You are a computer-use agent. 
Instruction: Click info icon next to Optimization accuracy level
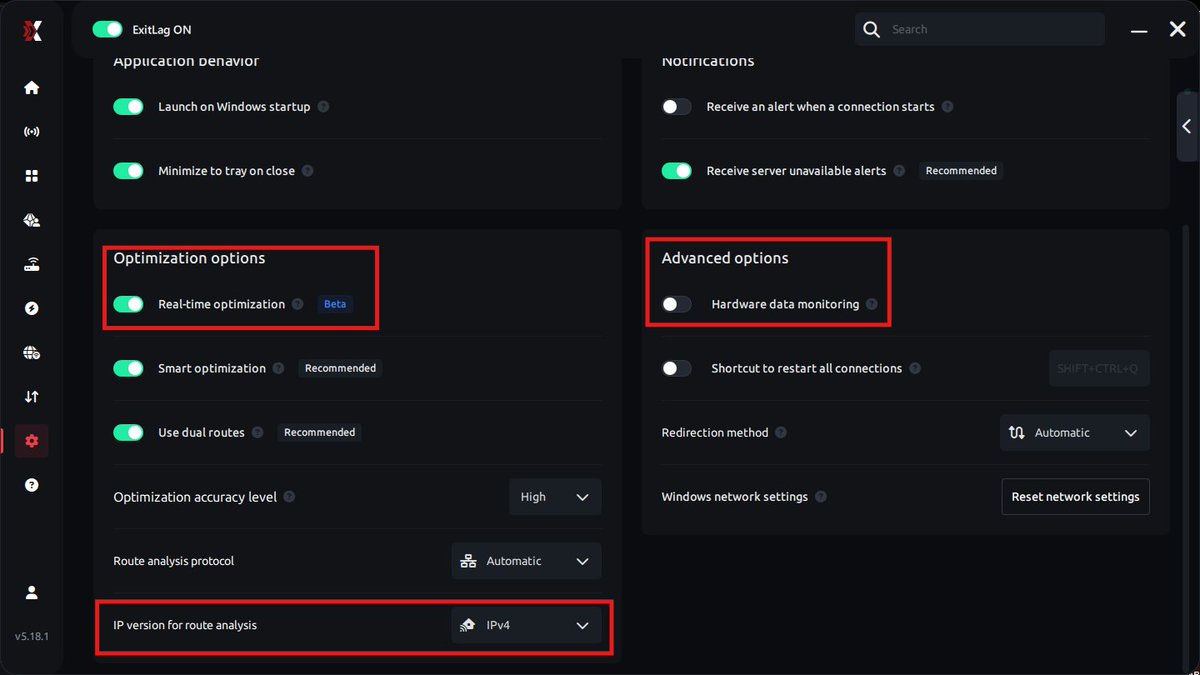[289, 497]
